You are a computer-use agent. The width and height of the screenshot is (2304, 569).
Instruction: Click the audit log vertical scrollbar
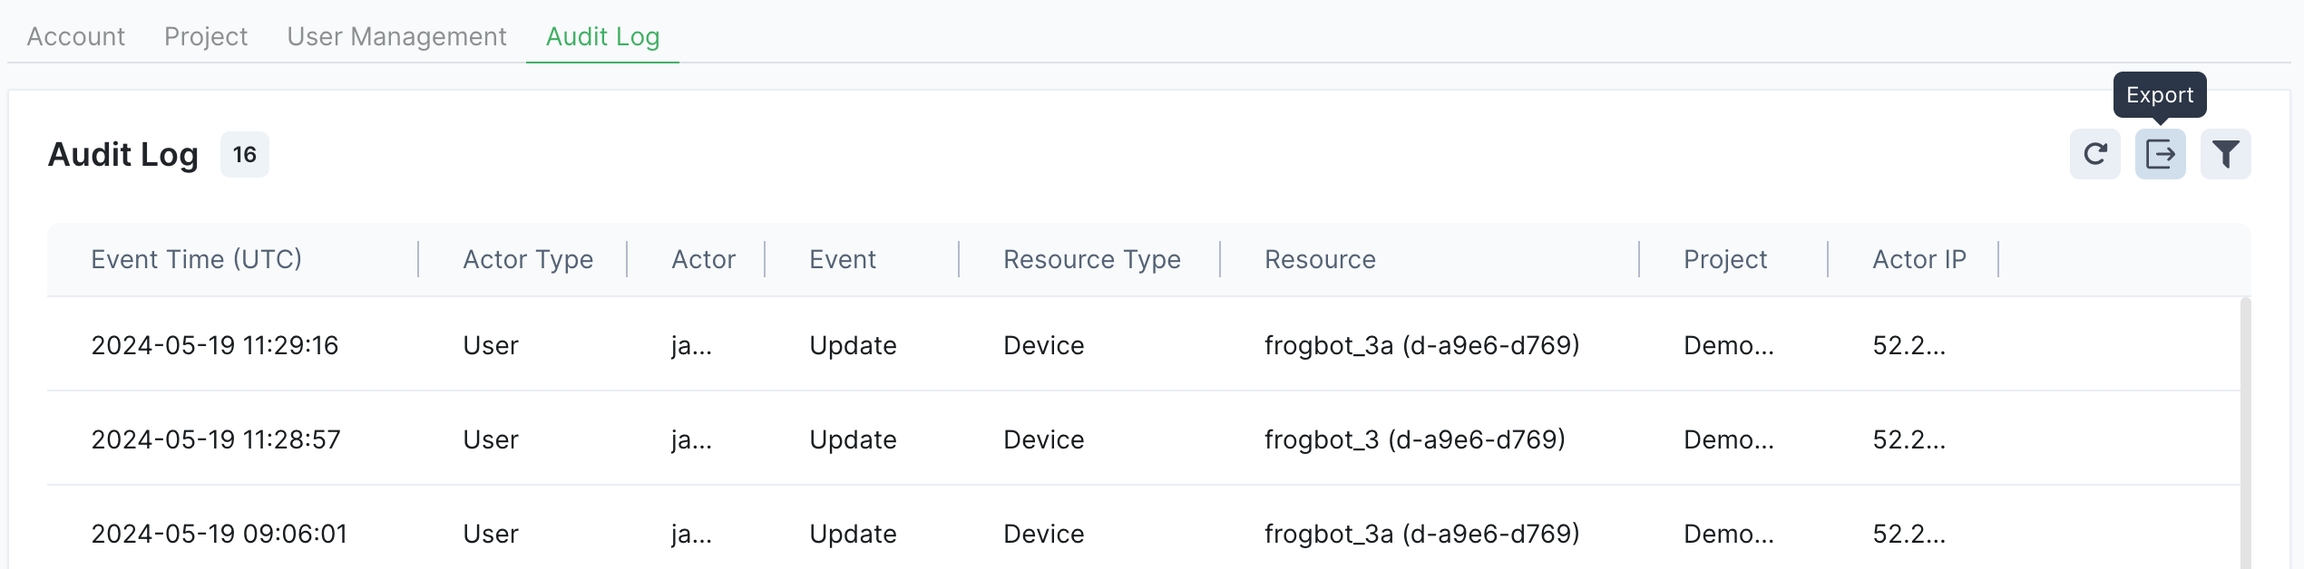click(x=2245, y=430)
